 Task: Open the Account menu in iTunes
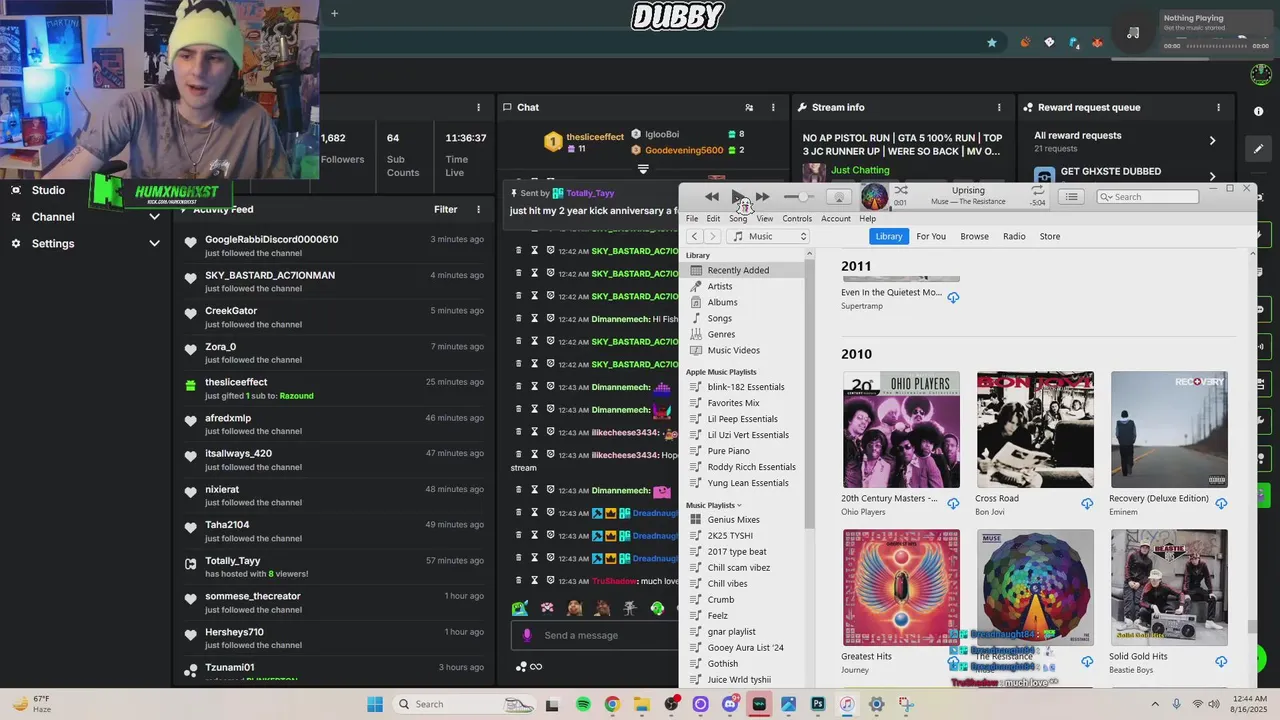[x=836, y=218]
